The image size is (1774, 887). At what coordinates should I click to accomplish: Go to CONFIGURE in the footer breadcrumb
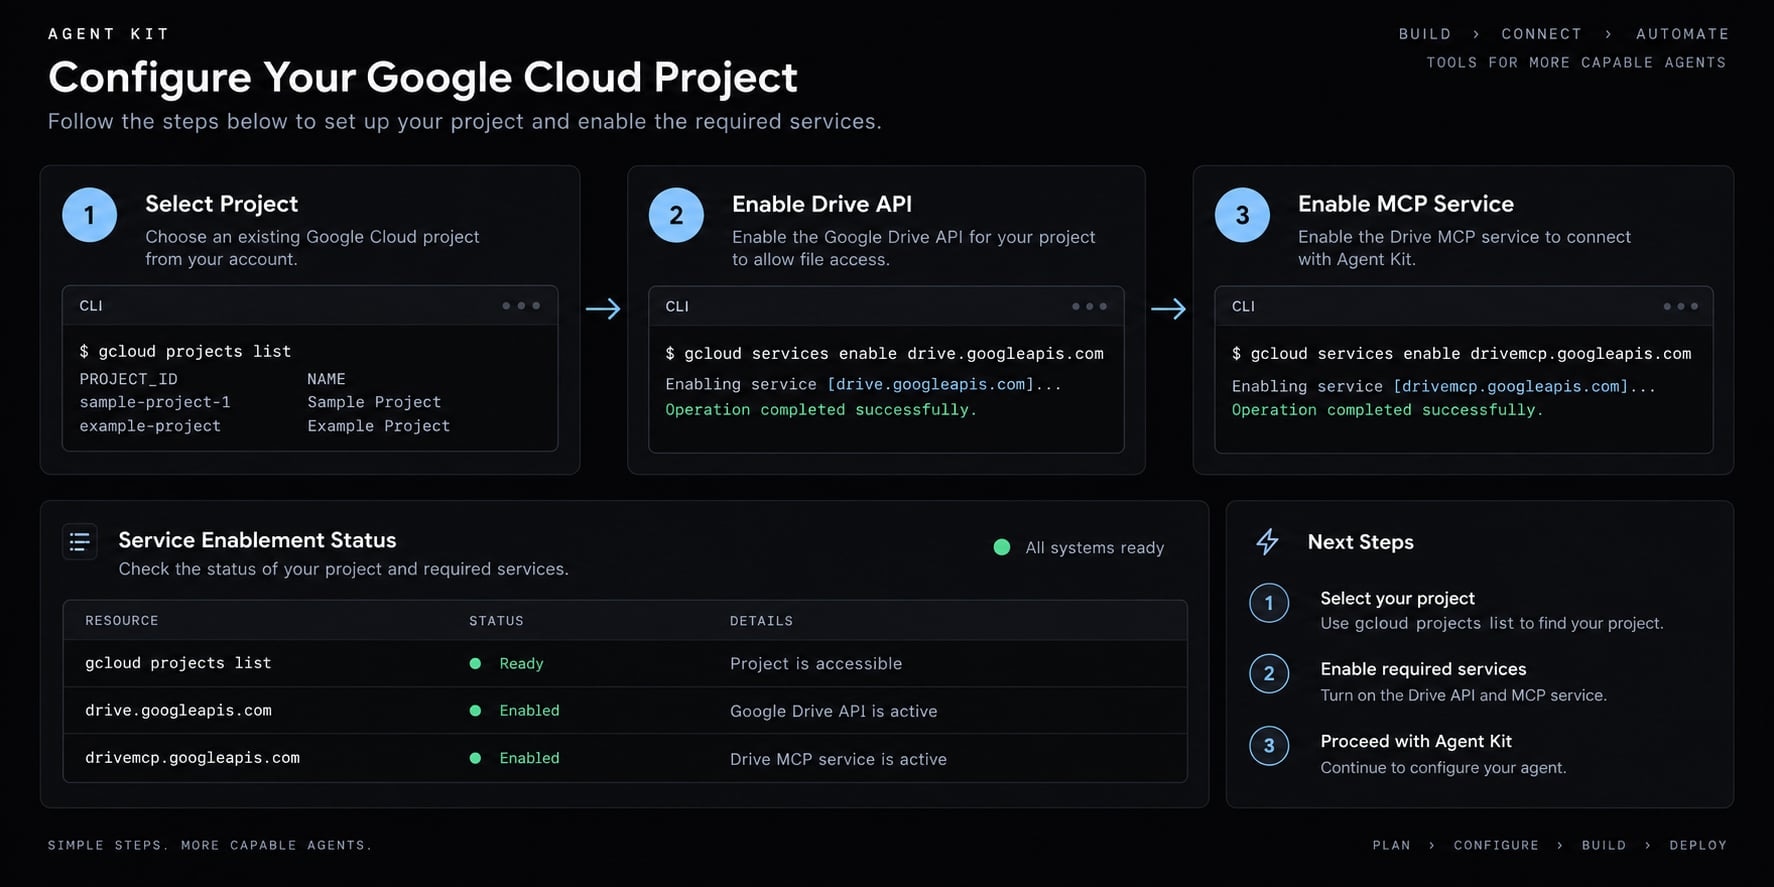1496,845
